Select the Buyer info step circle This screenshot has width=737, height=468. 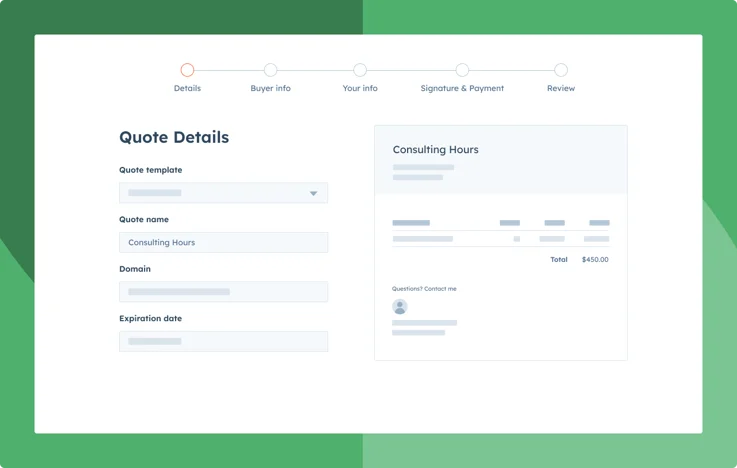pos(270,70)
